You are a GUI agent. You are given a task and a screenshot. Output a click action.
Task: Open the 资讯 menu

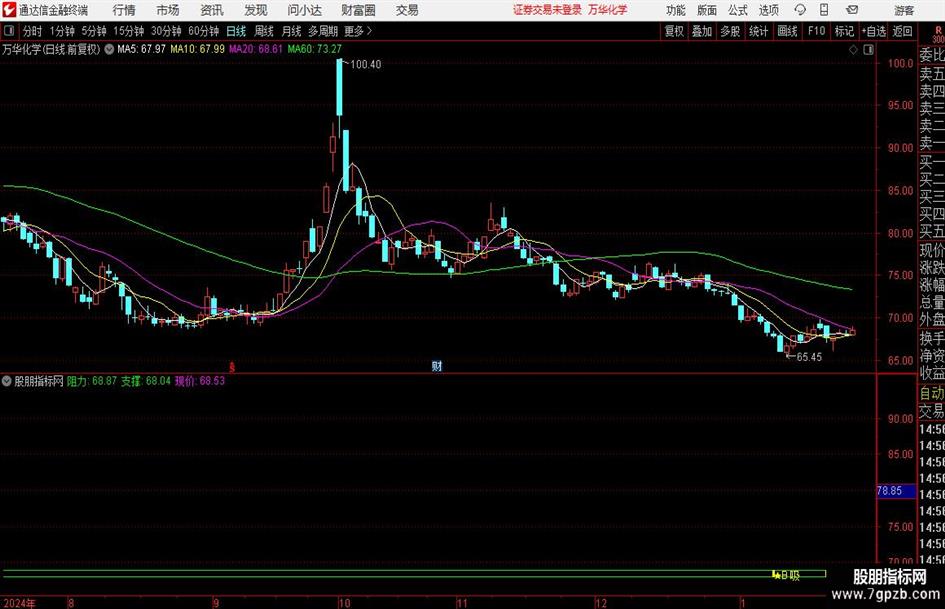pos(212,10)
